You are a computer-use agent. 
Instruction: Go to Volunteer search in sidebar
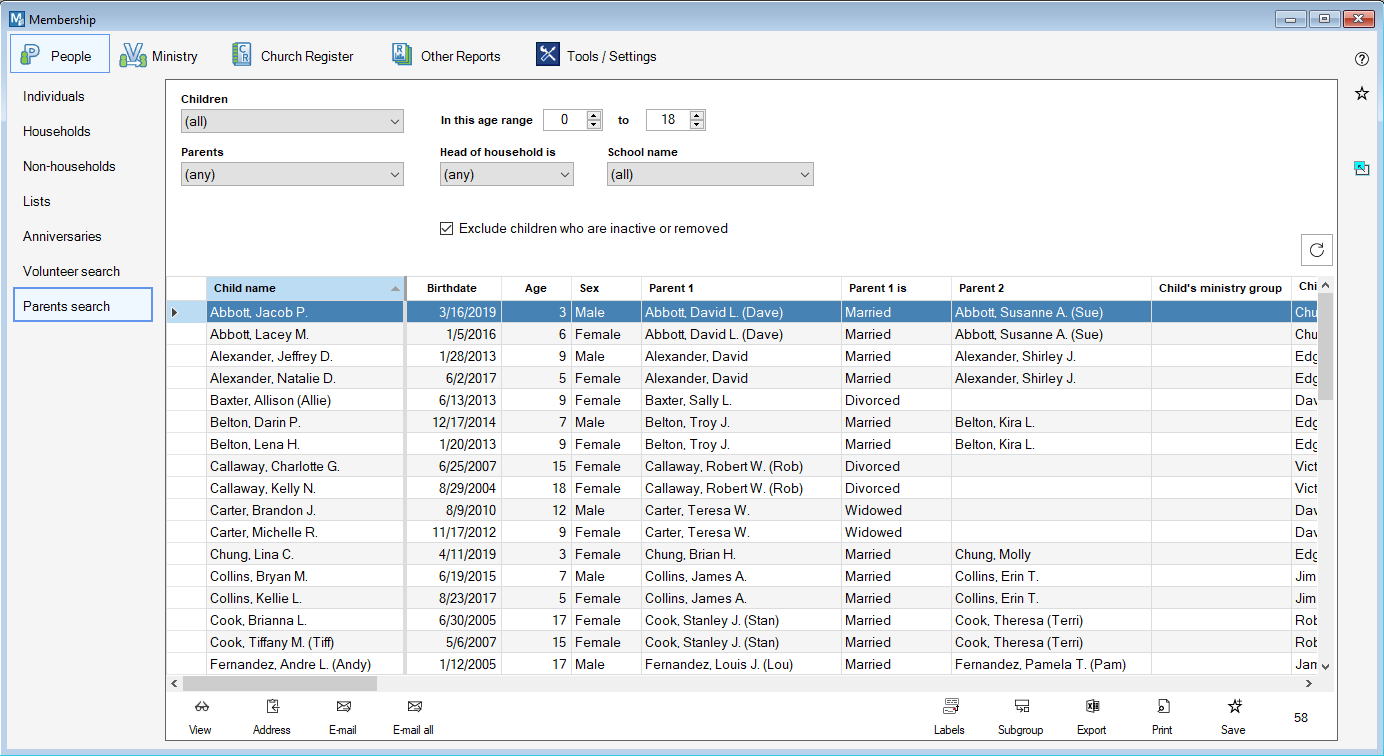tap(72, 271)
